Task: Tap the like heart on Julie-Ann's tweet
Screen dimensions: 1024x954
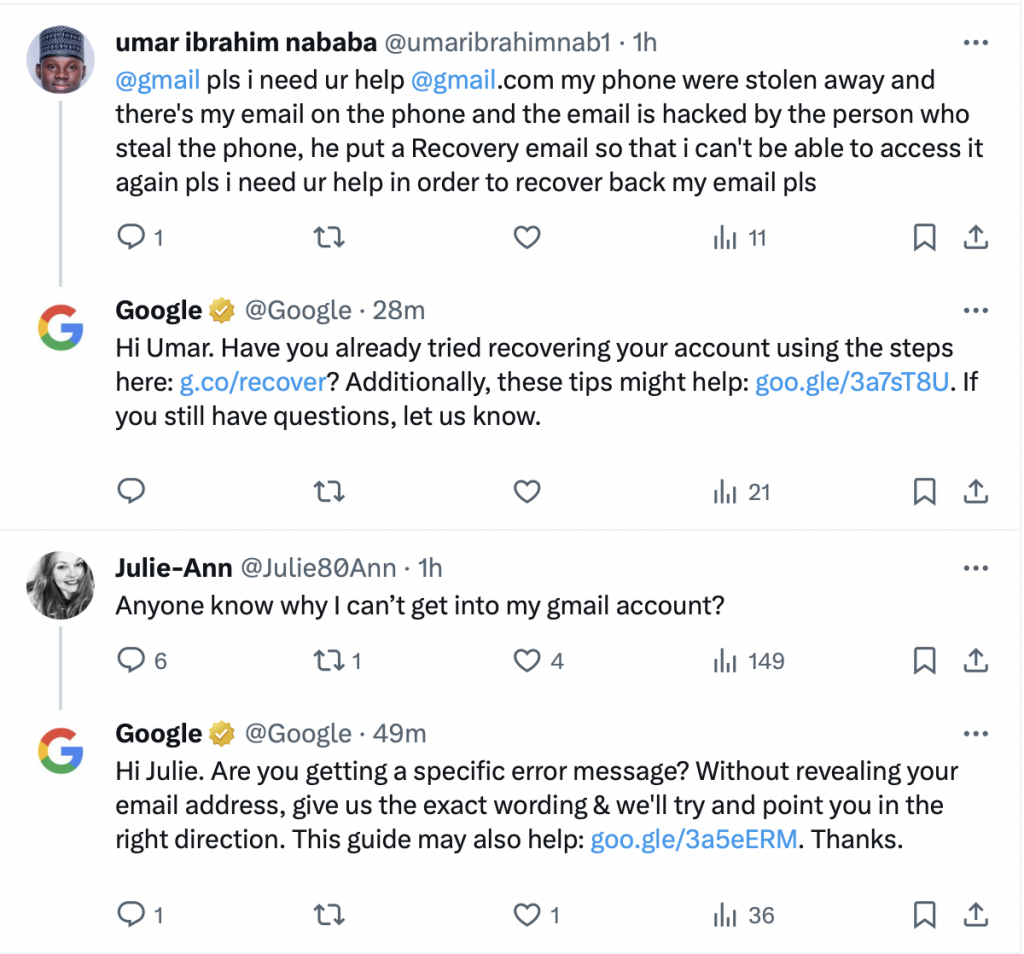Action: click(527, 660)
